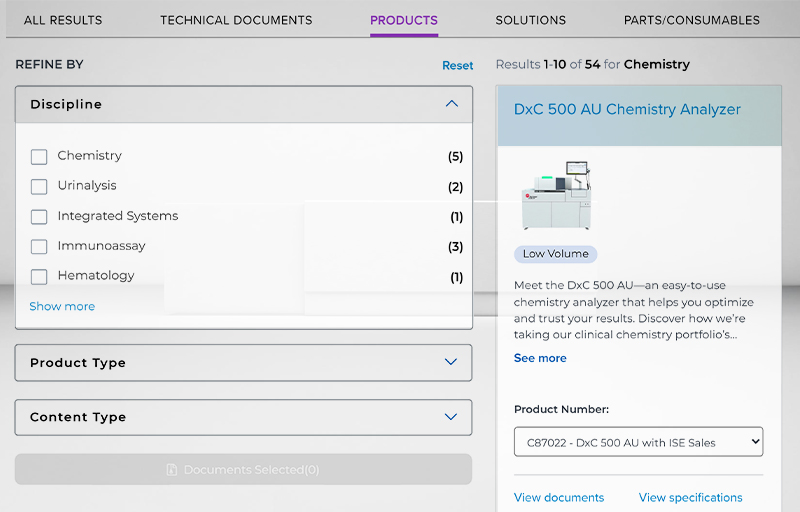The width and height of the screenshot is (800, 512).
Task: Click the Immunoassay label text
Action: [x=102, y=246]
